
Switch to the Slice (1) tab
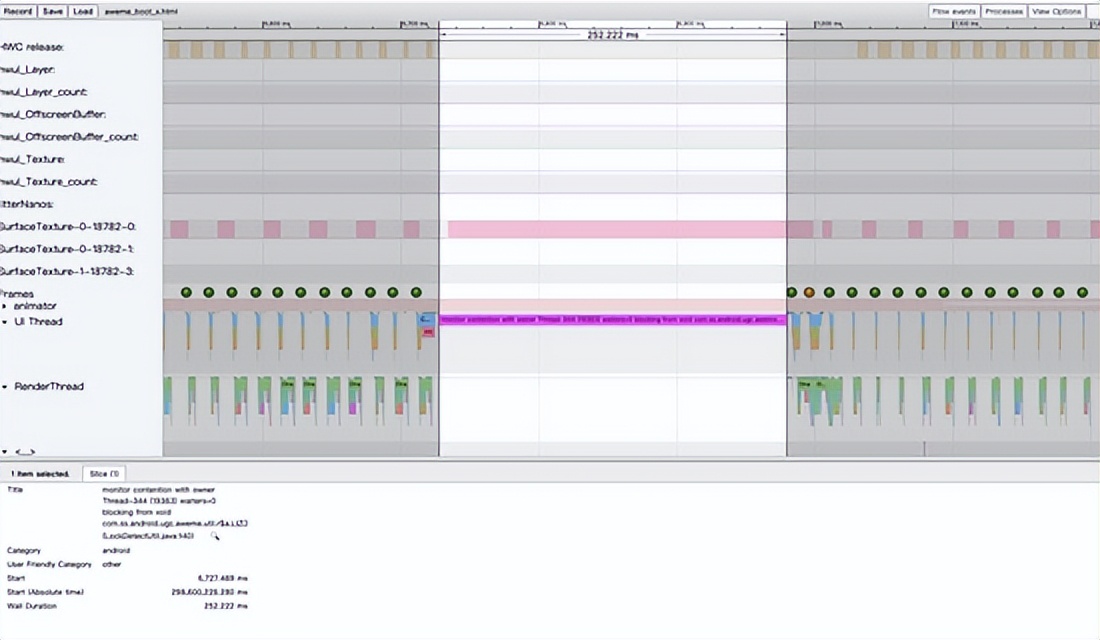click(104, 474)
